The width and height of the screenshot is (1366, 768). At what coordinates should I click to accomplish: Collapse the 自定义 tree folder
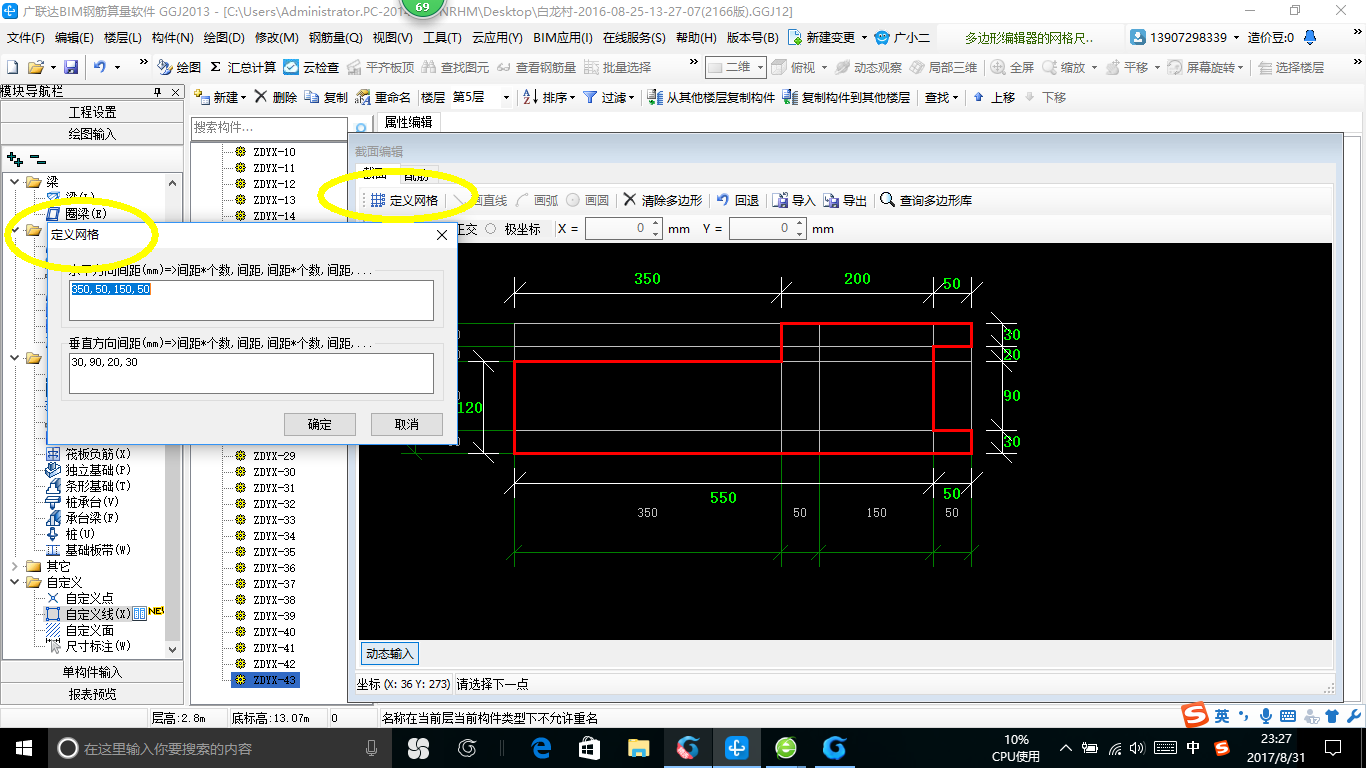[15, 582]
